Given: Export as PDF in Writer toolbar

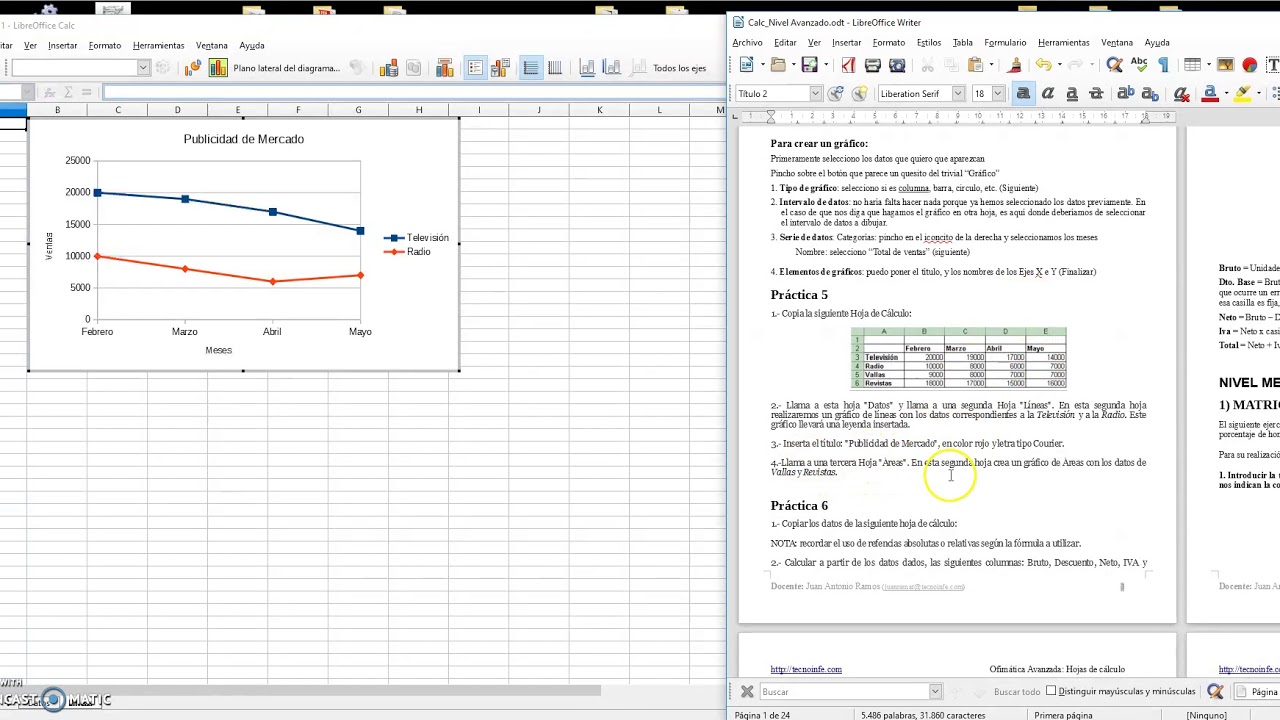Looking at the screenshot, I should 848,65.
